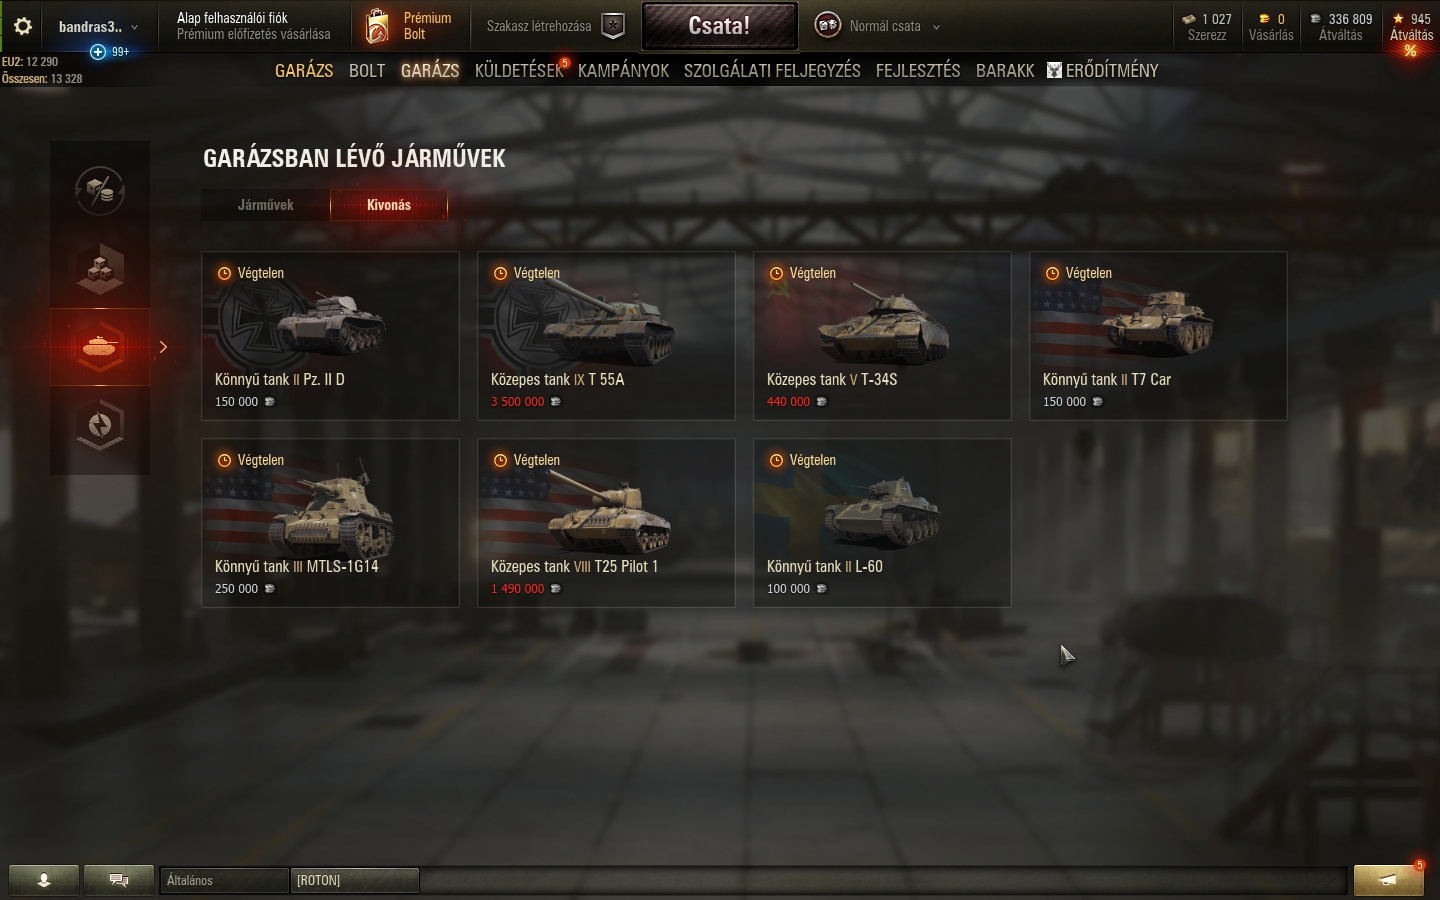Image resolution: width=1440 pixels, height=900 pixels.
Task: Switch to the Járművek tab
Action: 266,205
